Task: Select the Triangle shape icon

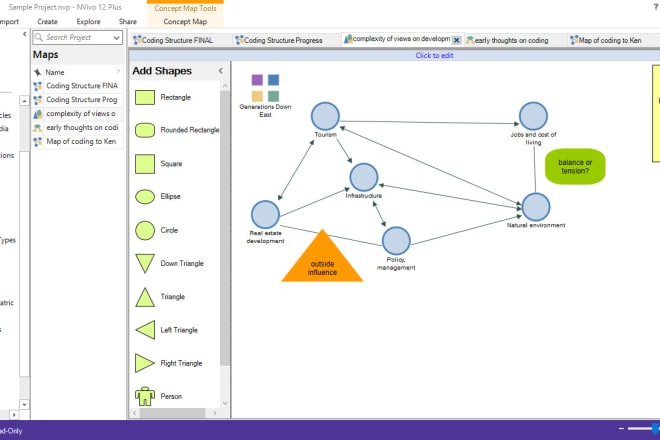Action: pyautogui.click(x=145, y=297)
